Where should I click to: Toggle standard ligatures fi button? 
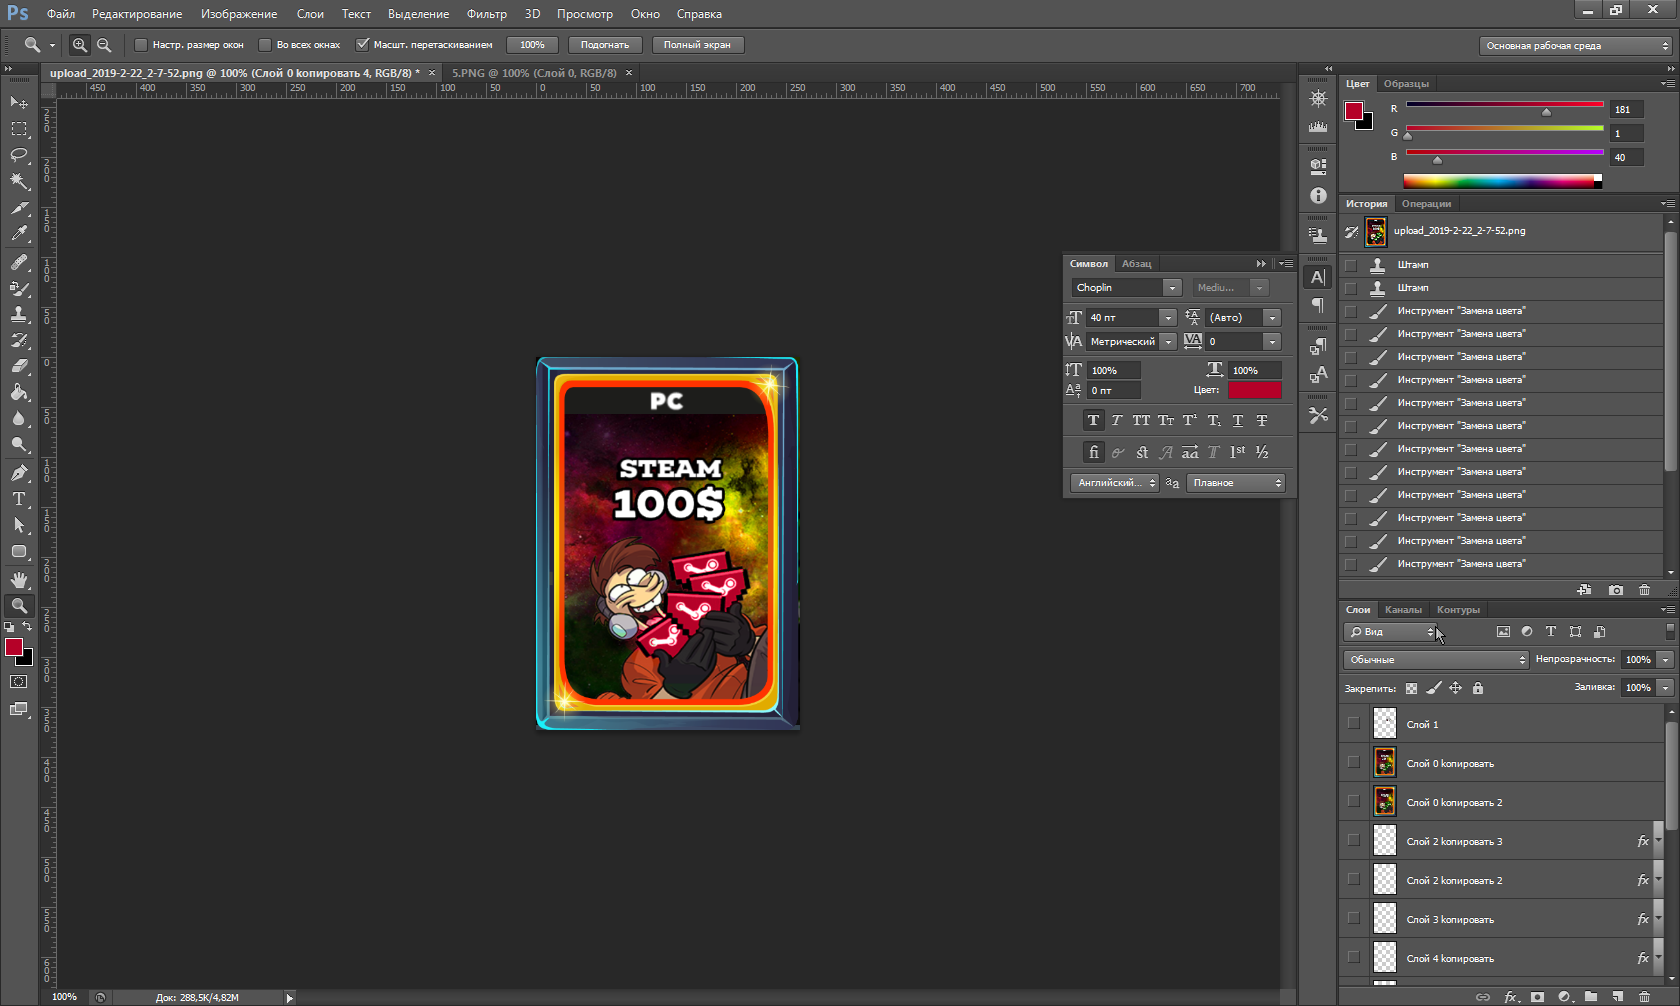[1094, 452]
